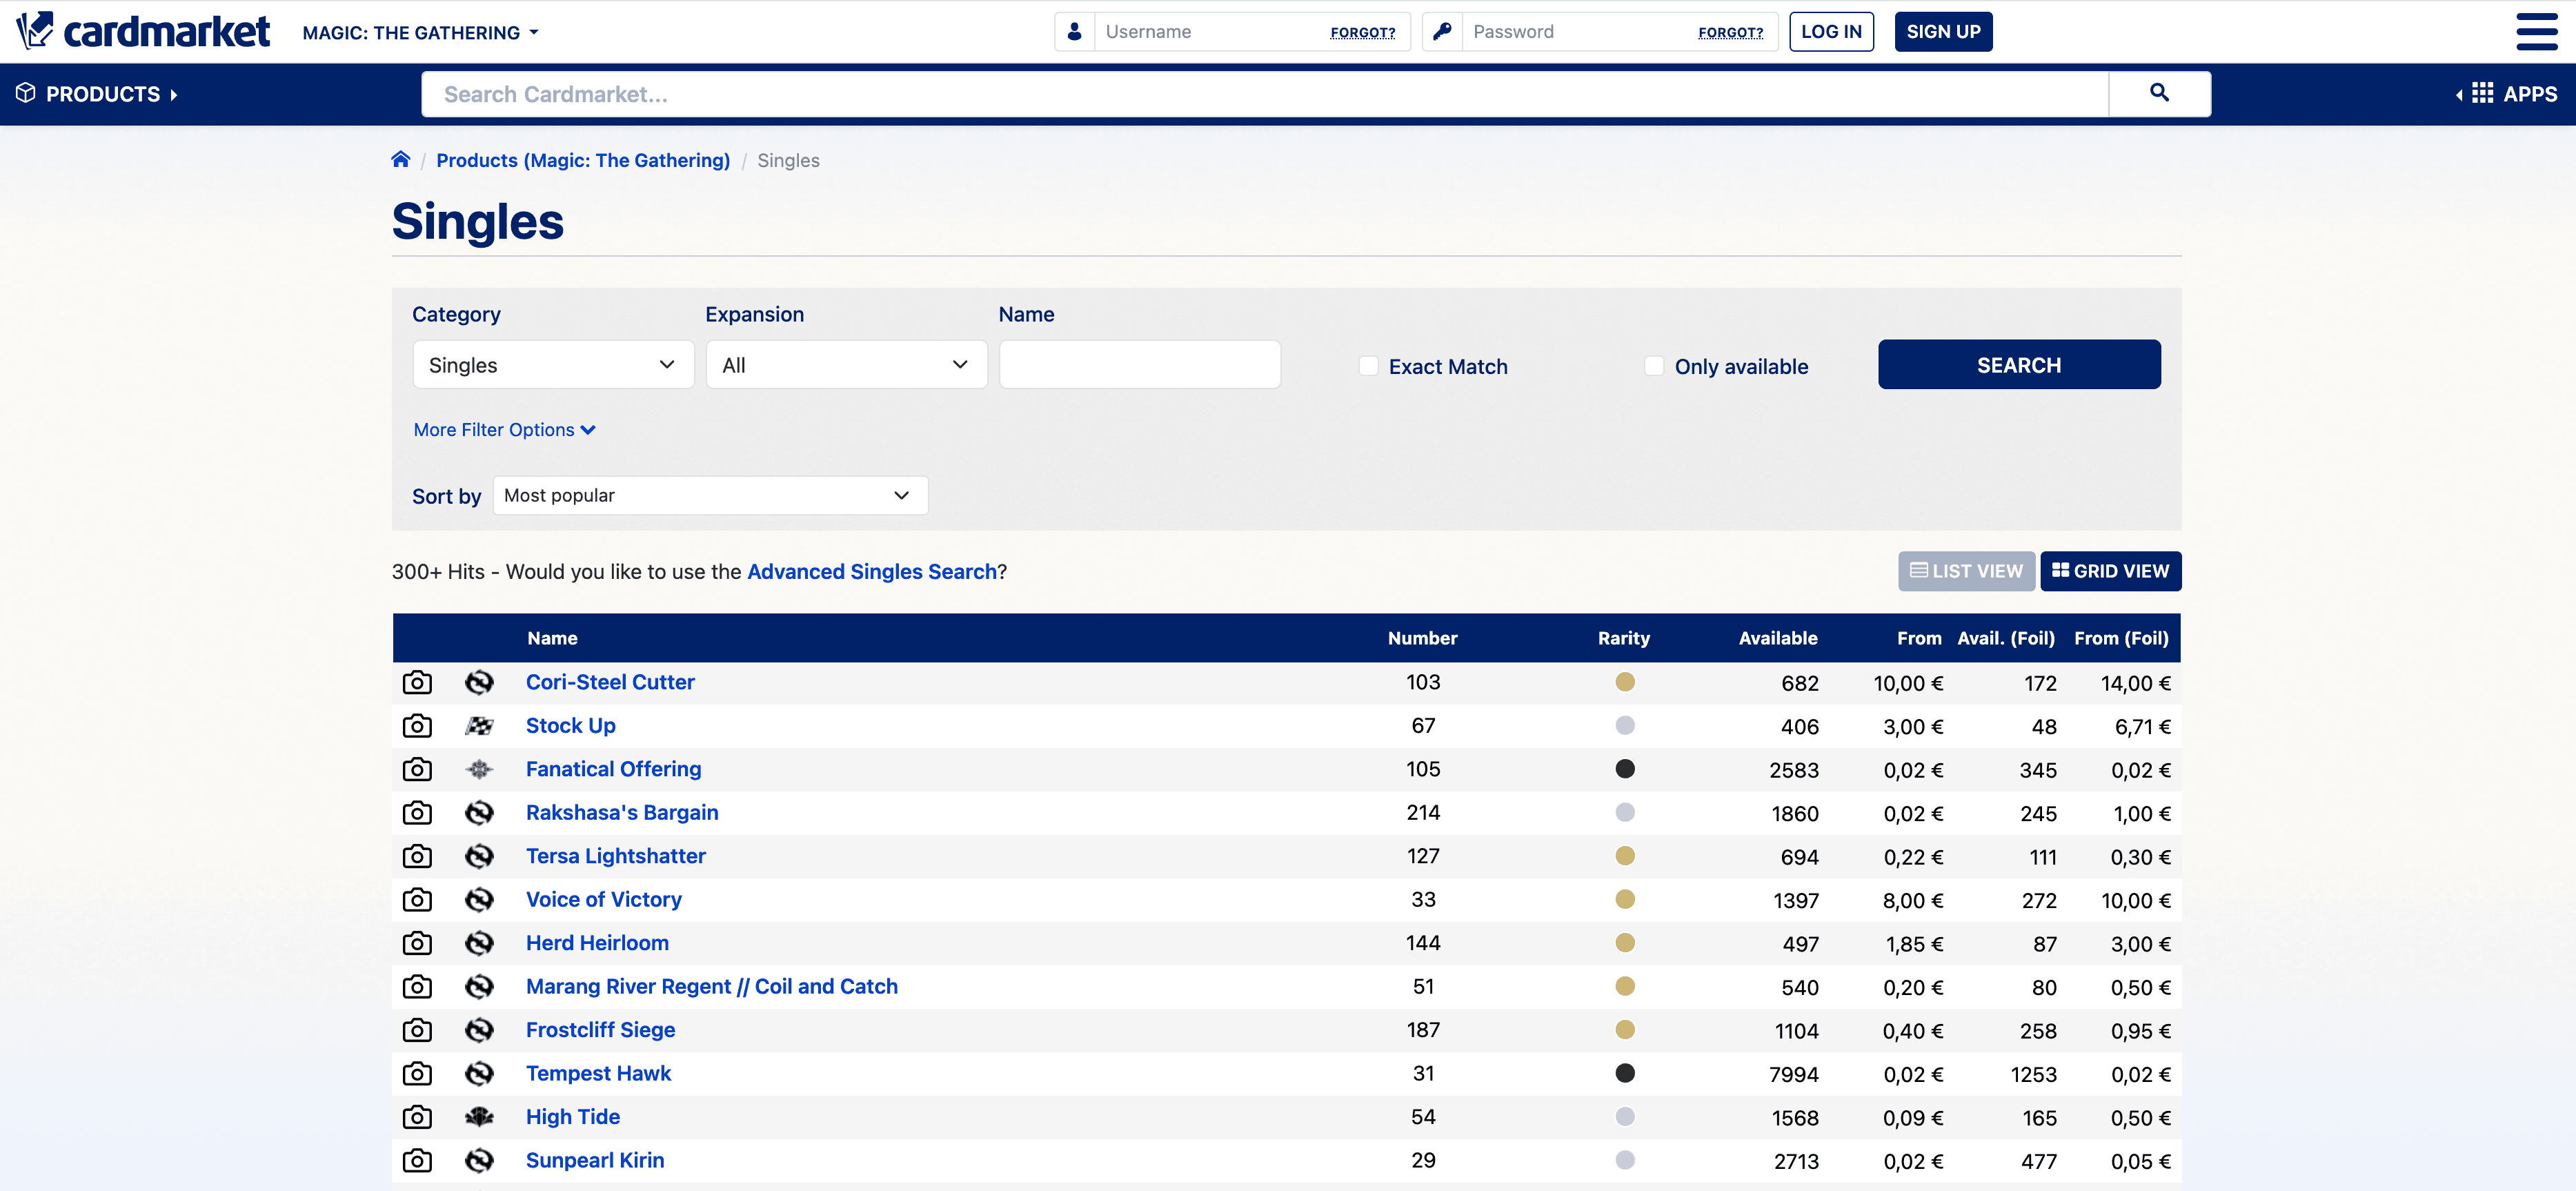Click the expansion symbol beside Stock Up

coord(479,726)
